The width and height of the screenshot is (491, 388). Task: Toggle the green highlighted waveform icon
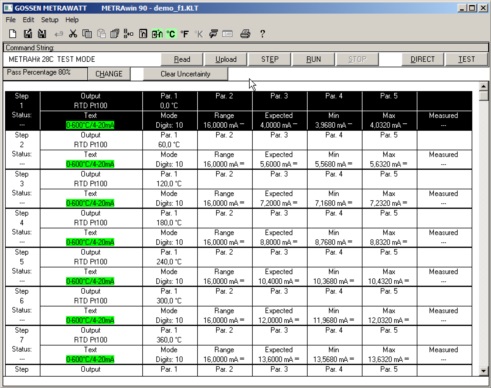157,34
